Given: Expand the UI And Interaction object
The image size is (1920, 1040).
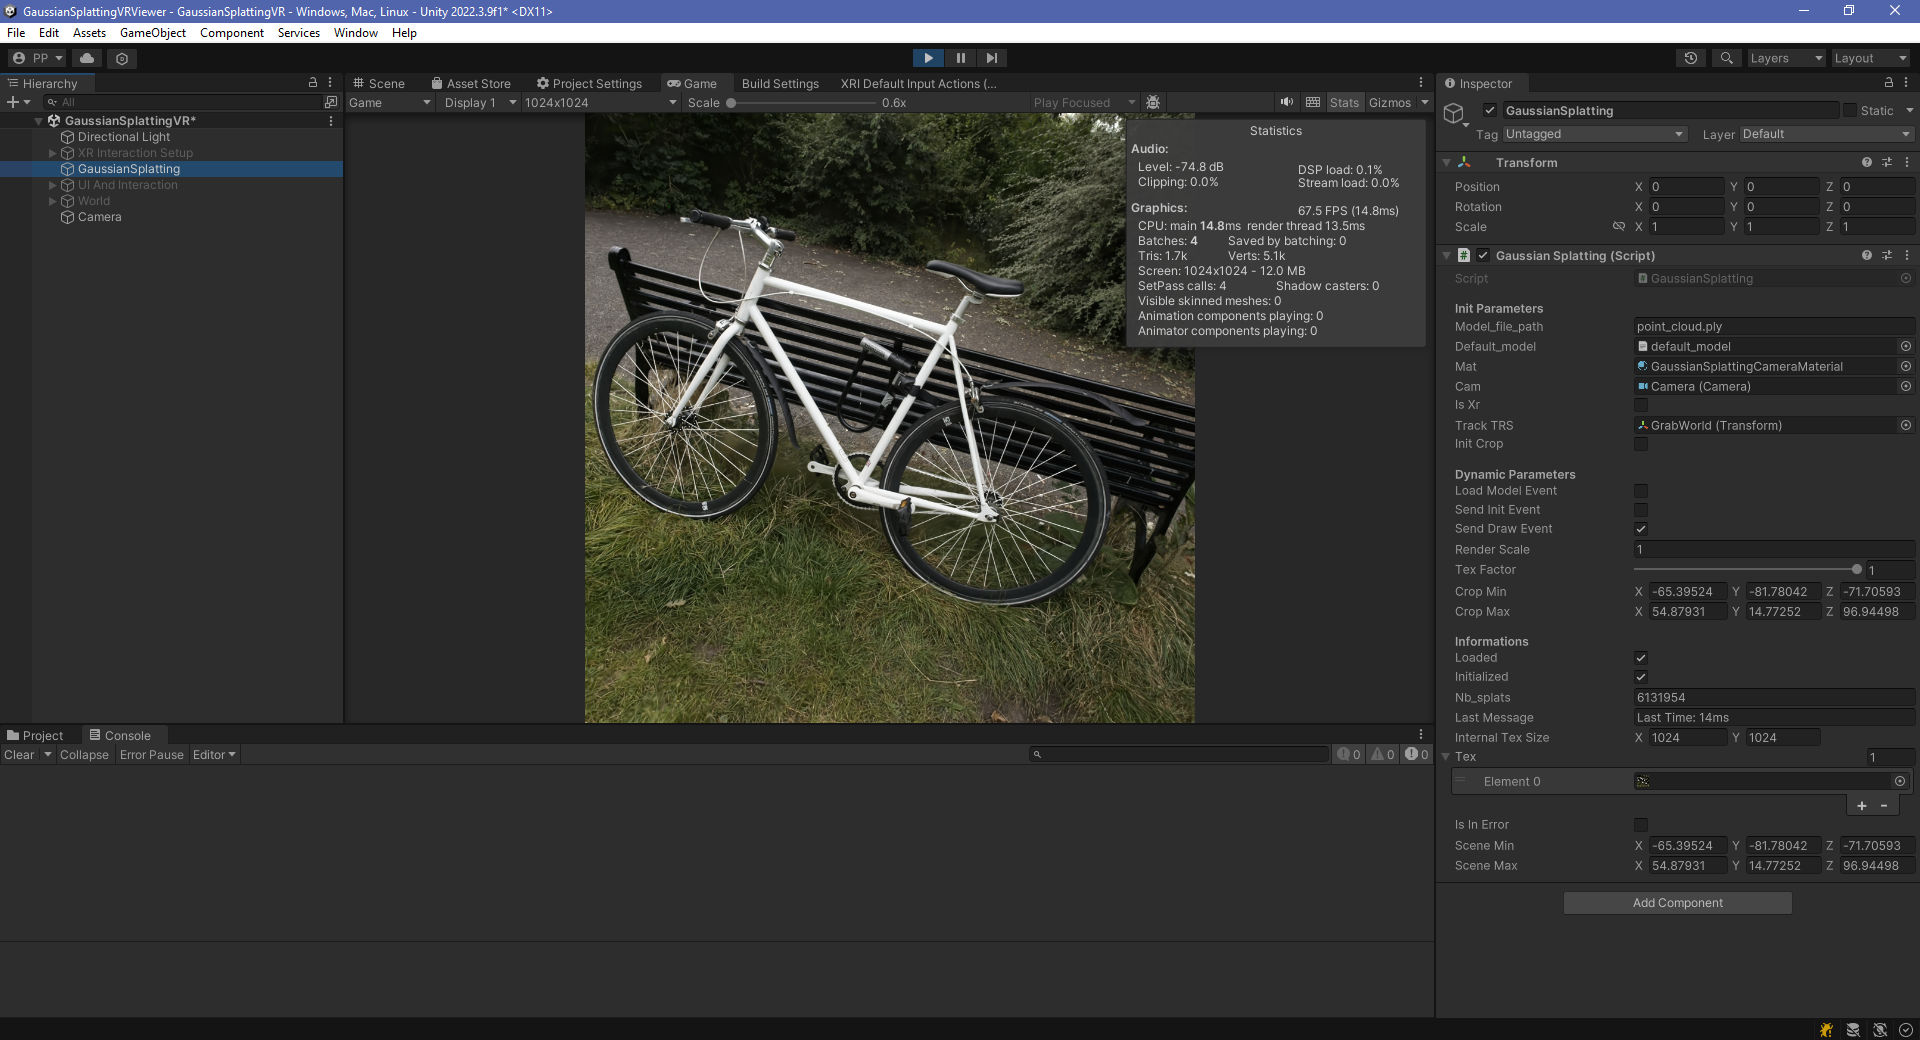Looking at the screenshot, I should point(53,185).
